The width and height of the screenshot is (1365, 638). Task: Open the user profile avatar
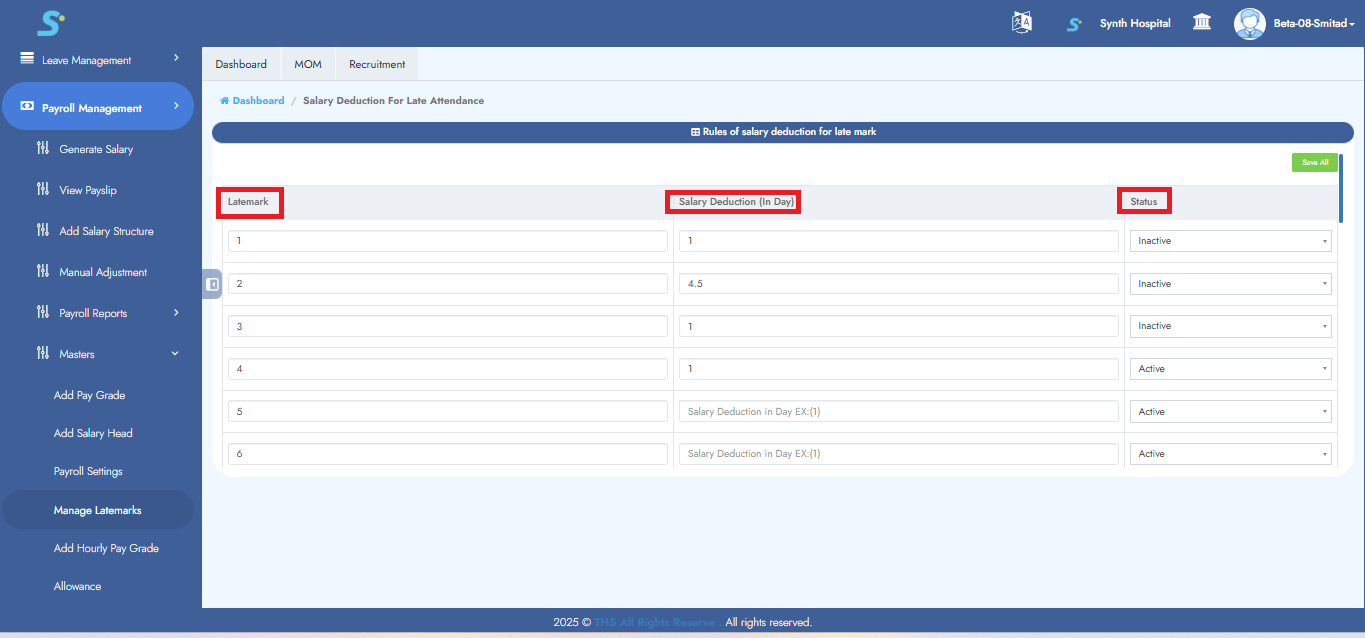(x=1249, y=23)
